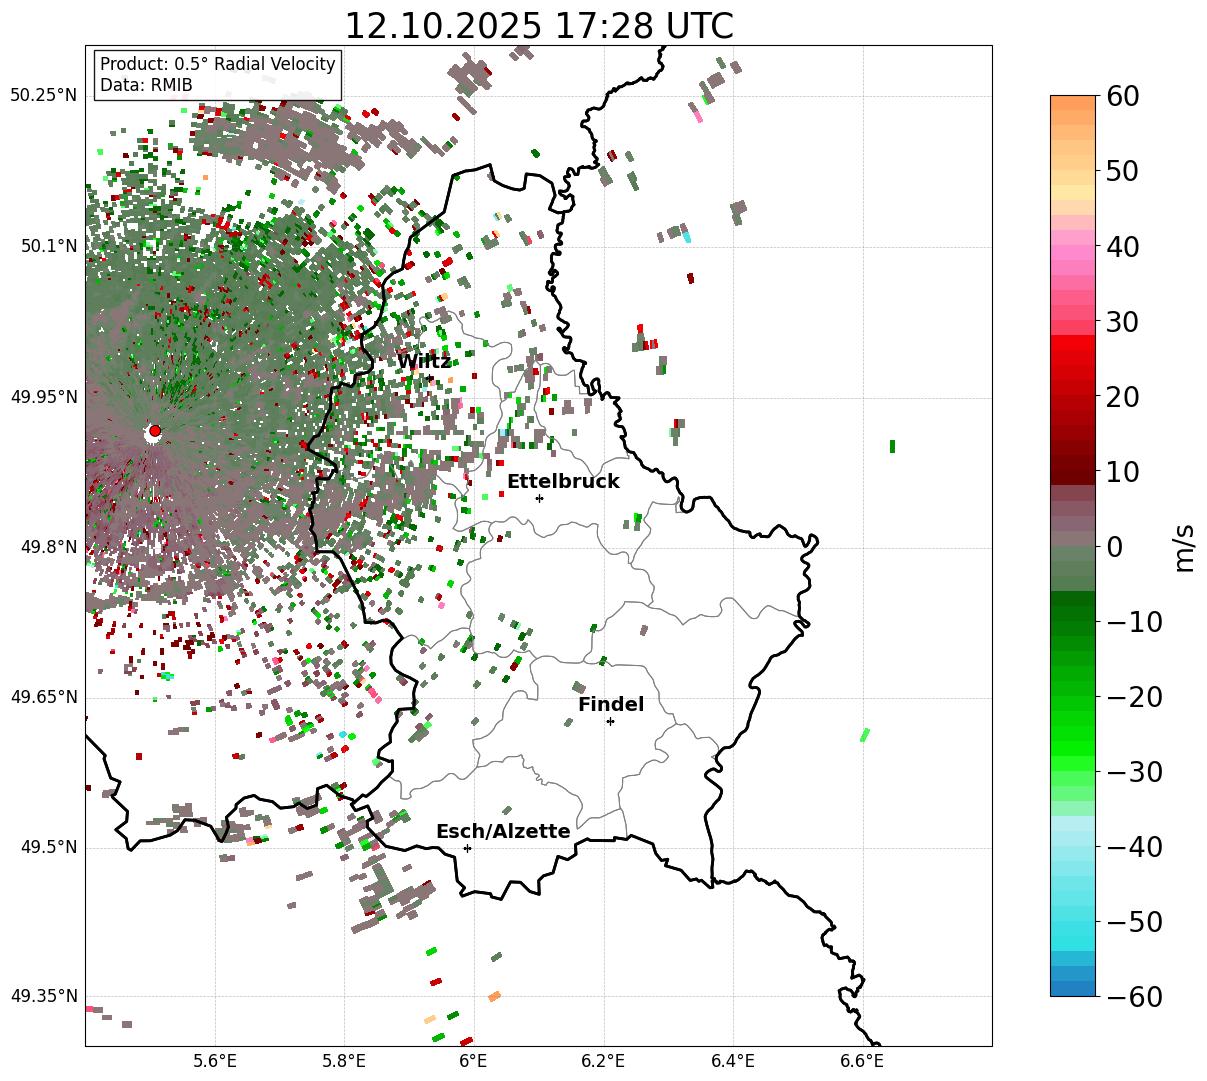1207x1081 pixels.
Task: Click the colorbar tick label −20
Action: pos(1134,696)
